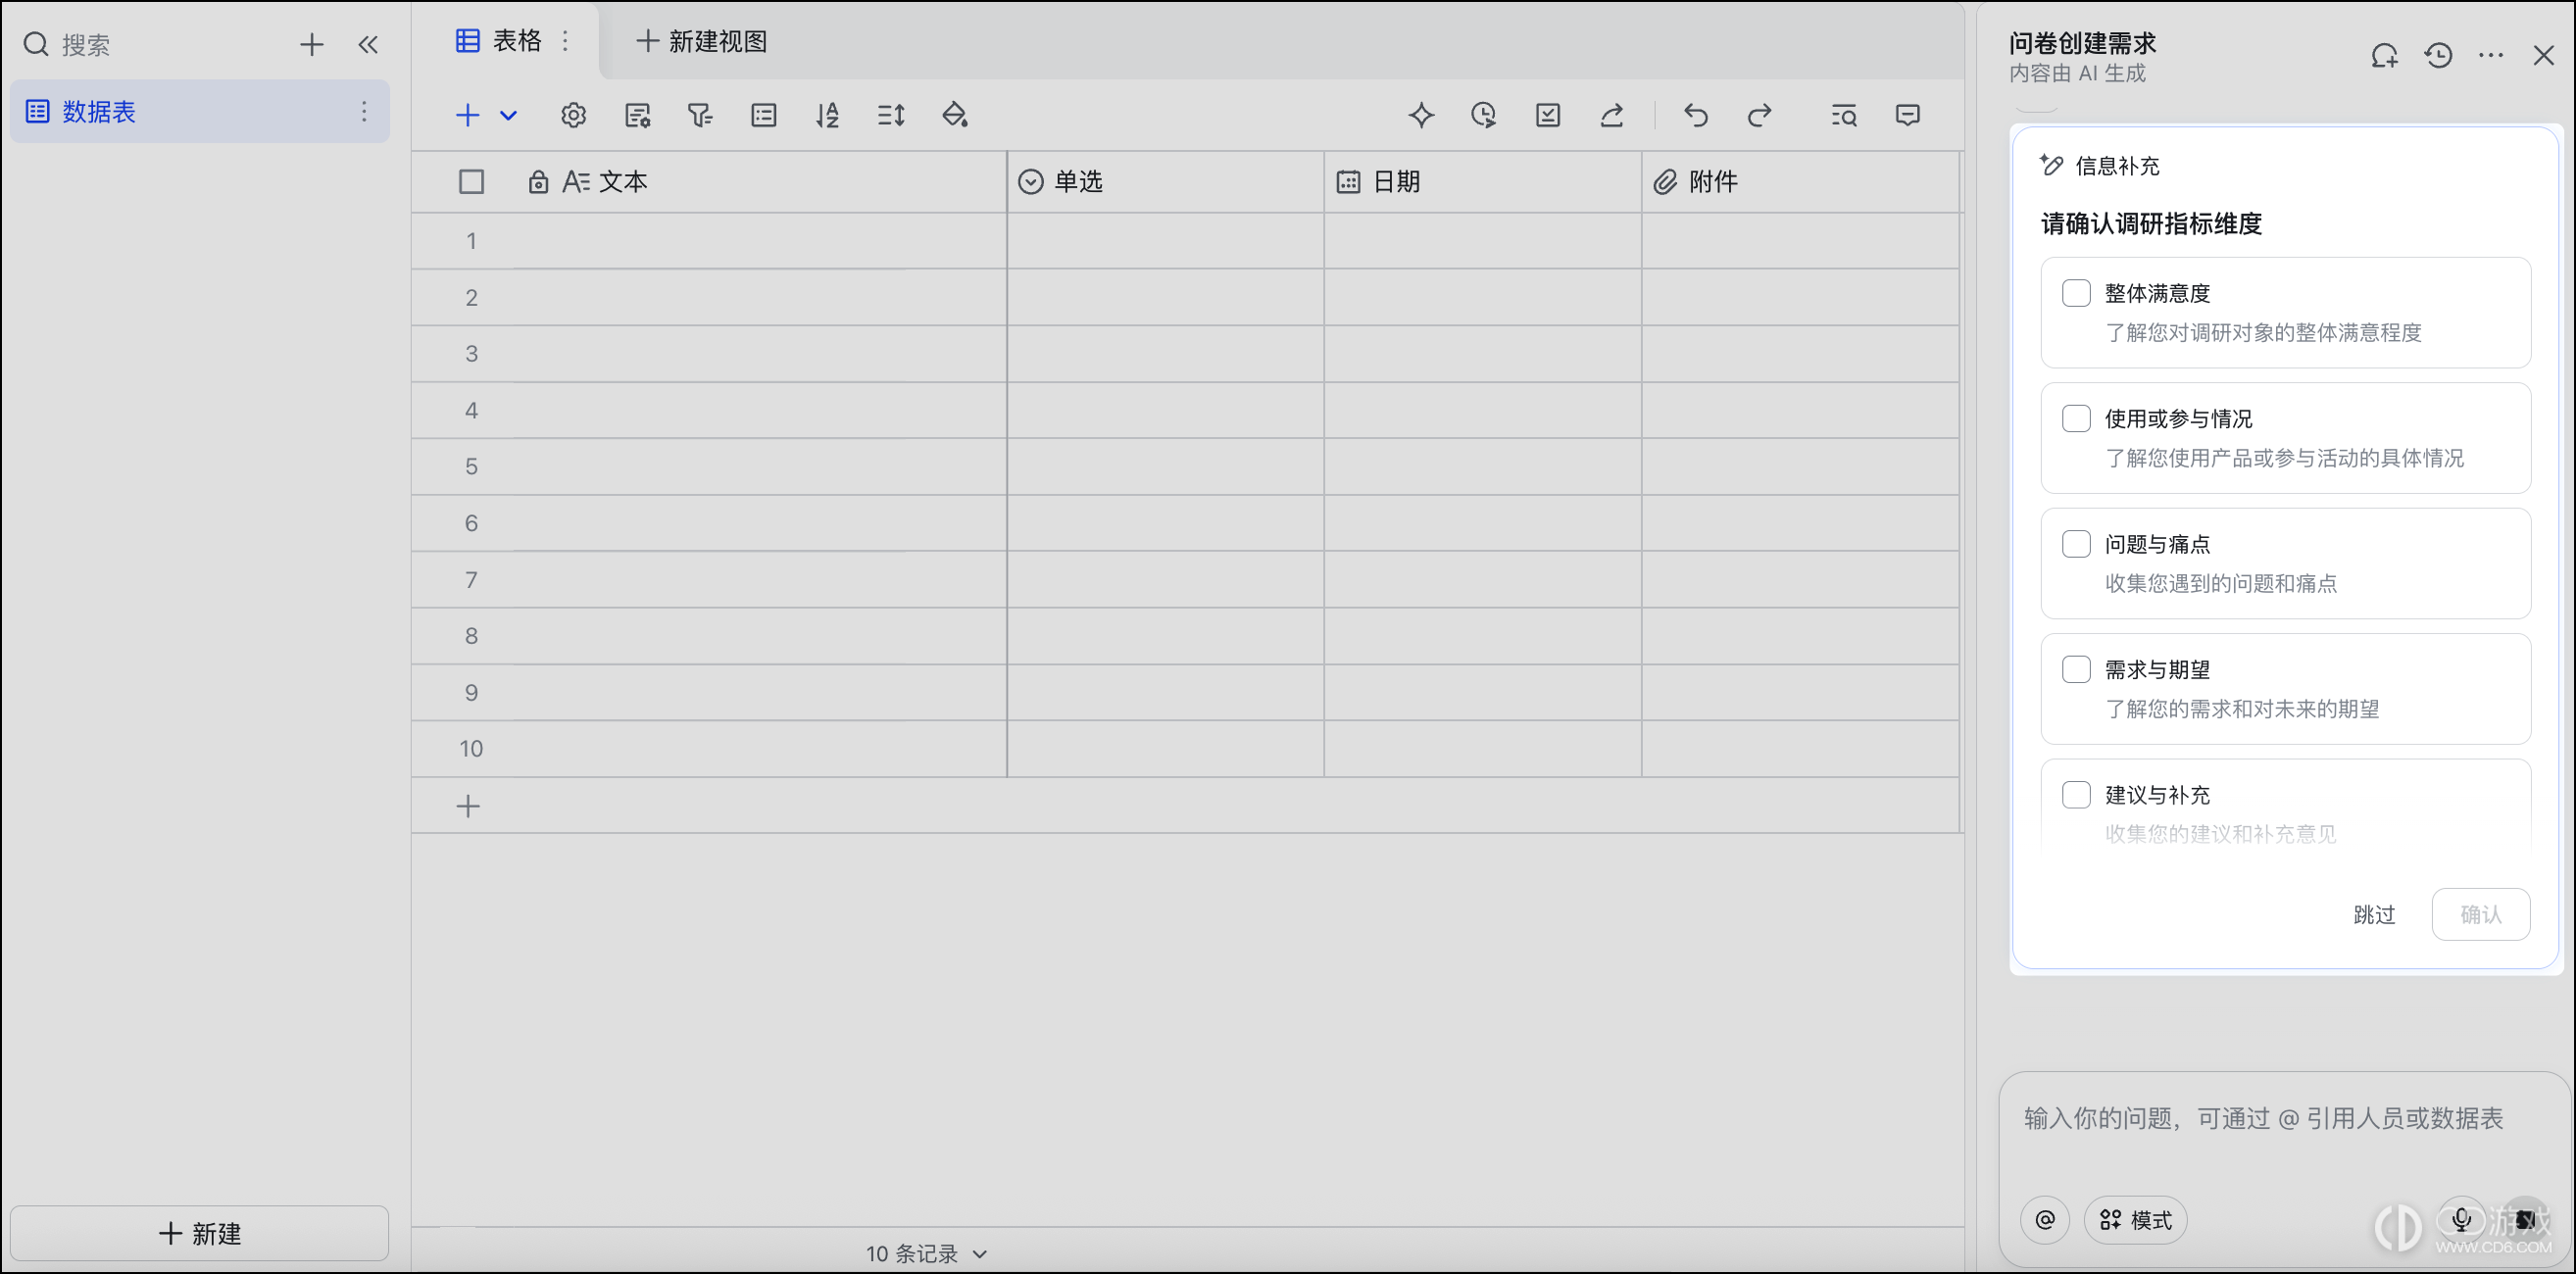Viewport: 2576px width, 1274px height.
Task: Open the 模式 selector
Action: [x=2135, y=1220]
